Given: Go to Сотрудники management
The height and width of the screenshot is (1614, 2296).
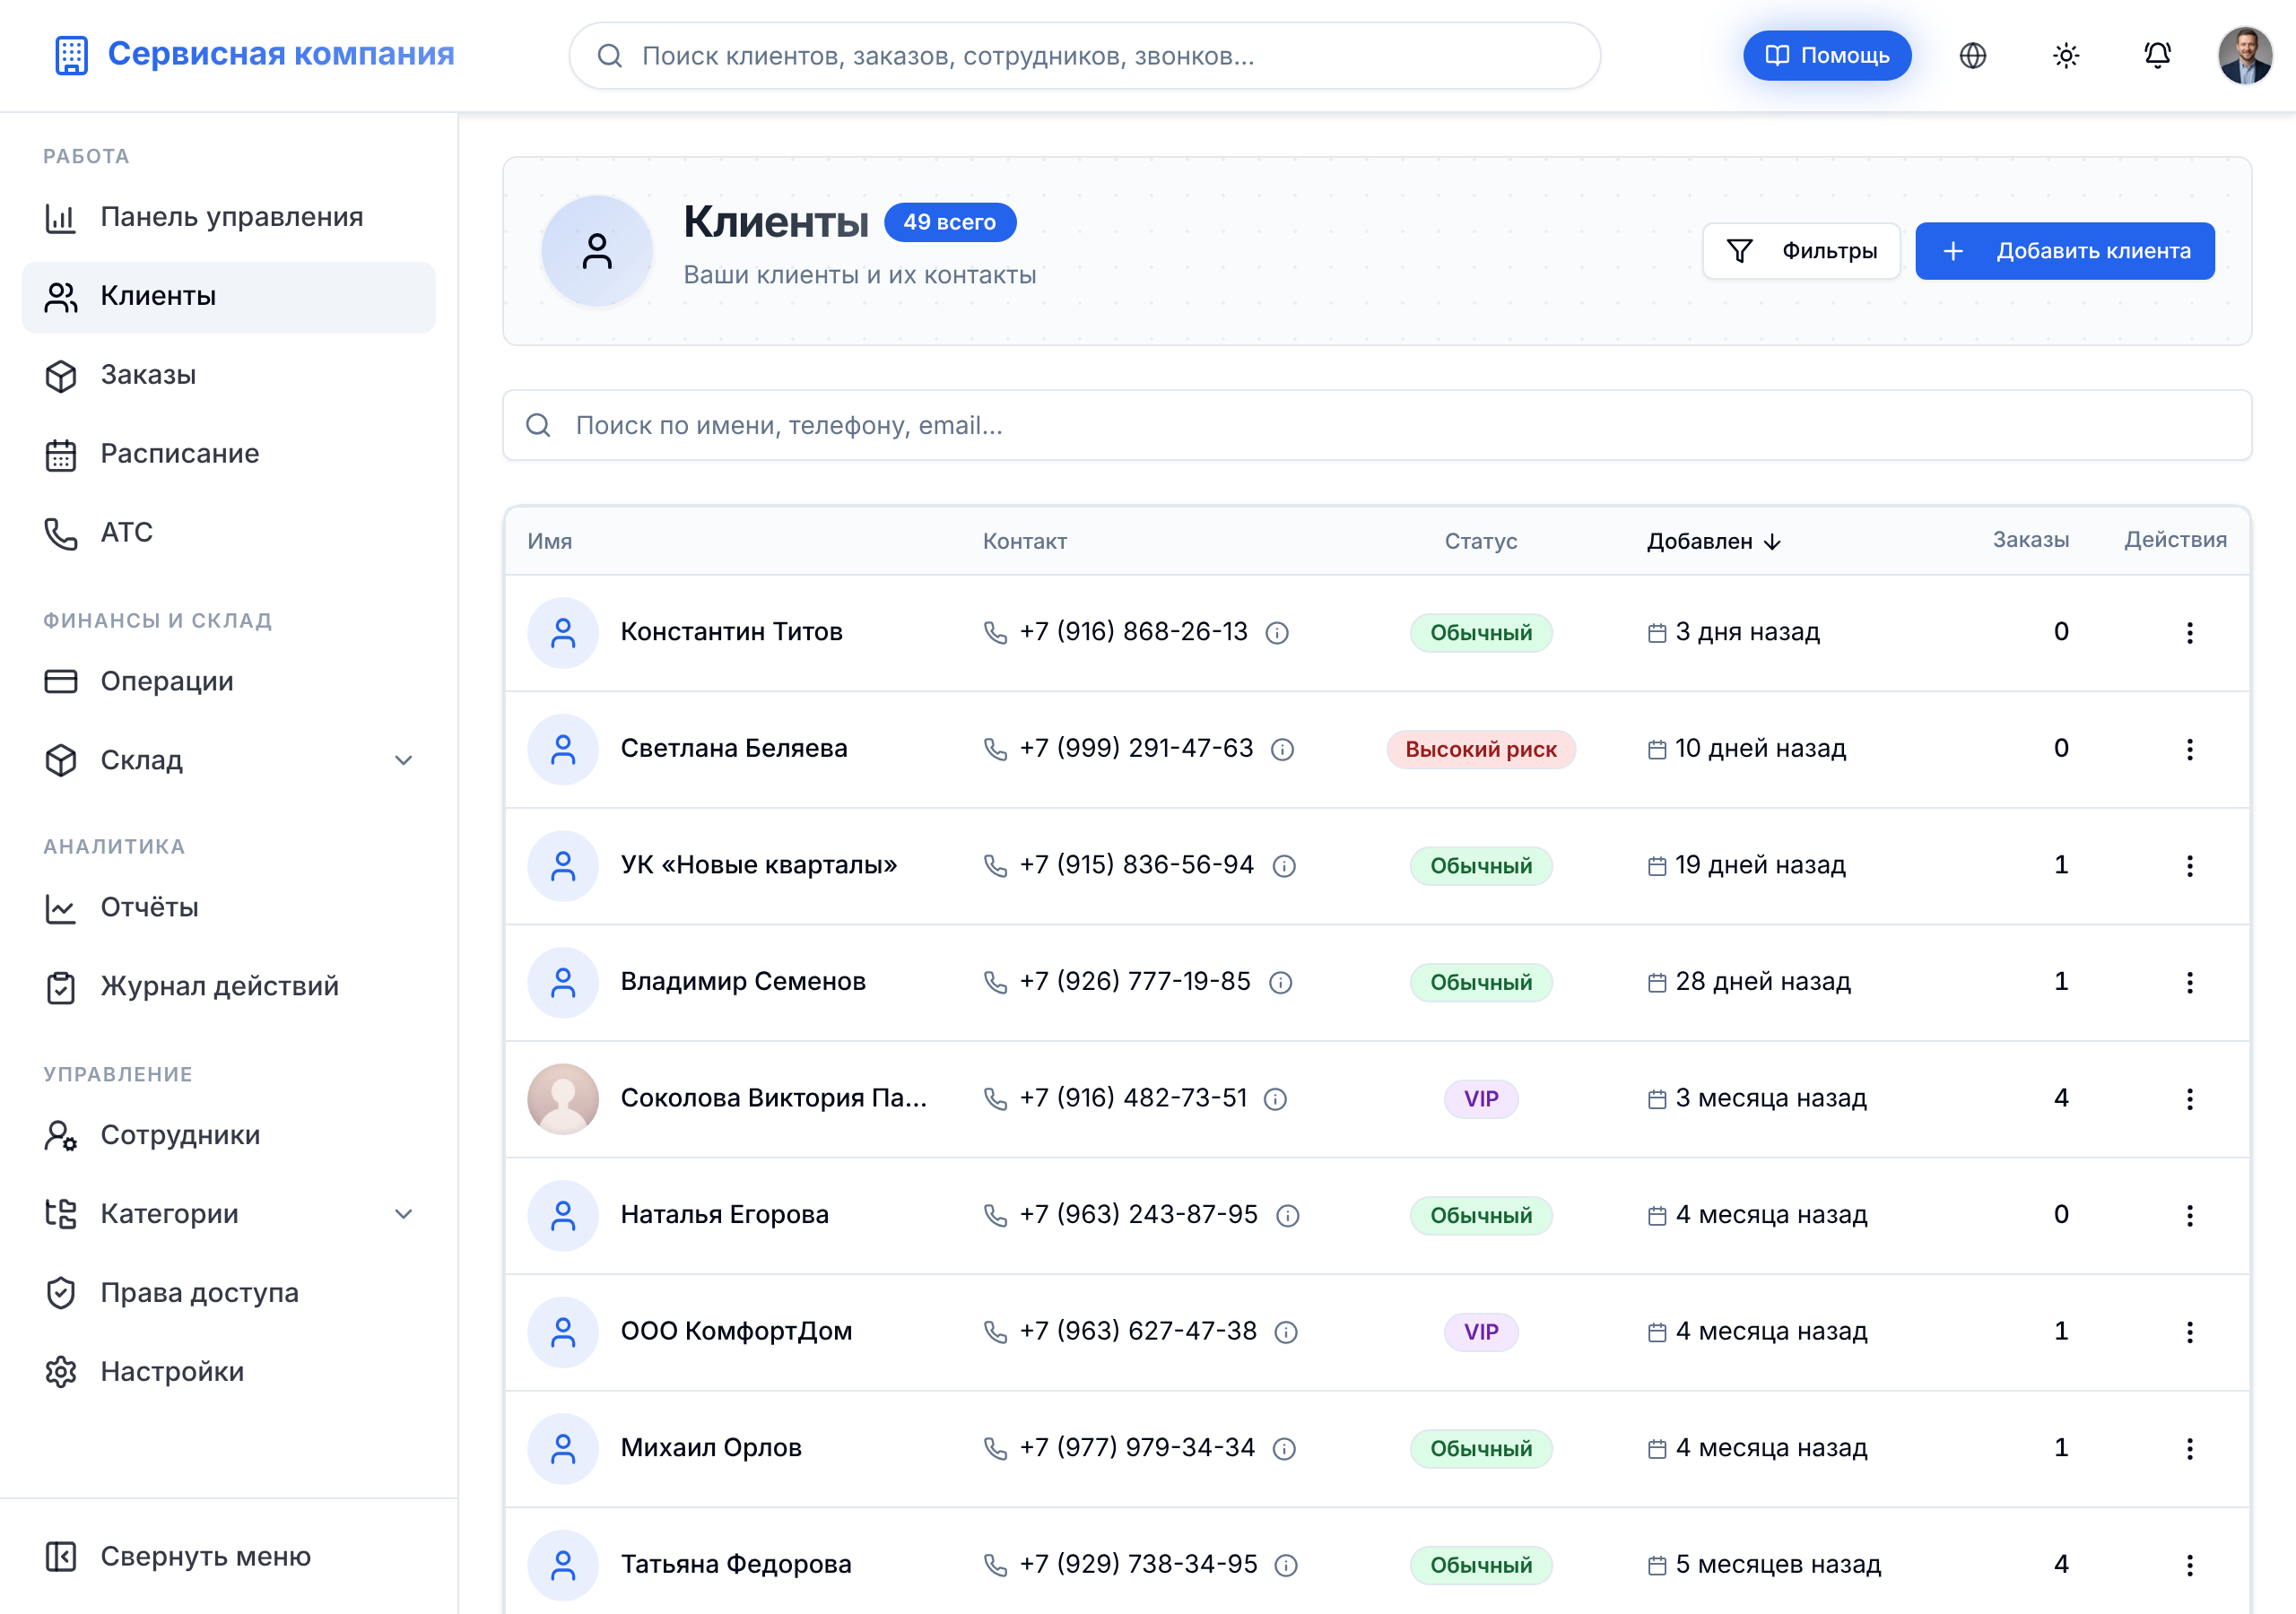Looking at the screenshot, I should tap(229, 1136).
